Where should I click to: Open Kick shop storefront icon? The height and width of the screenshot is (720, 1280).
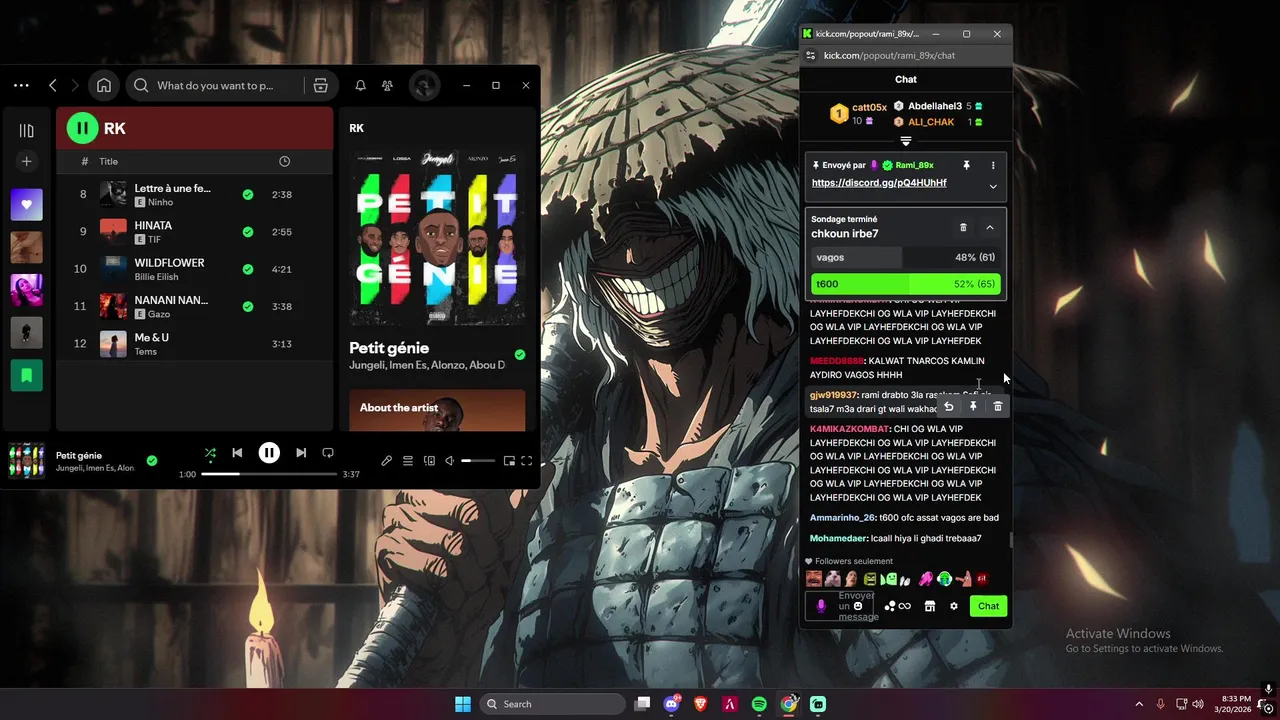point(930,606)
